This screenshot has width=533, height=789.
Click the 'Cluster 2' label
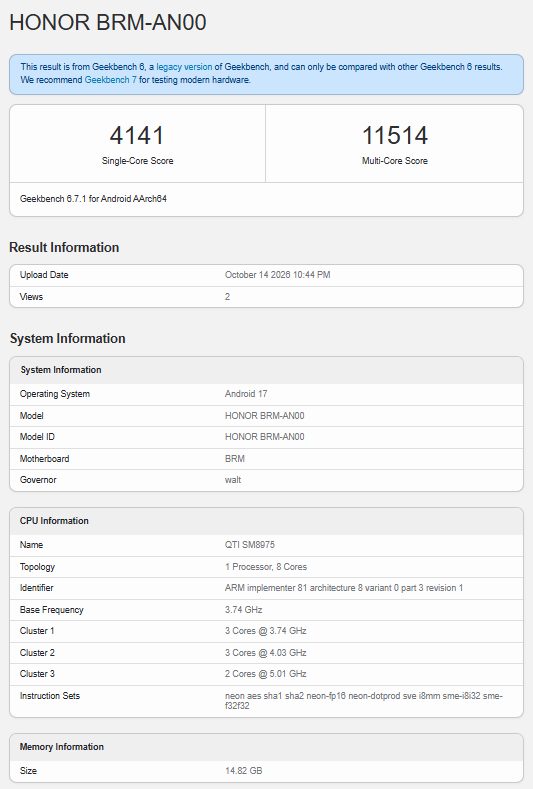click(x=37, y=653)
